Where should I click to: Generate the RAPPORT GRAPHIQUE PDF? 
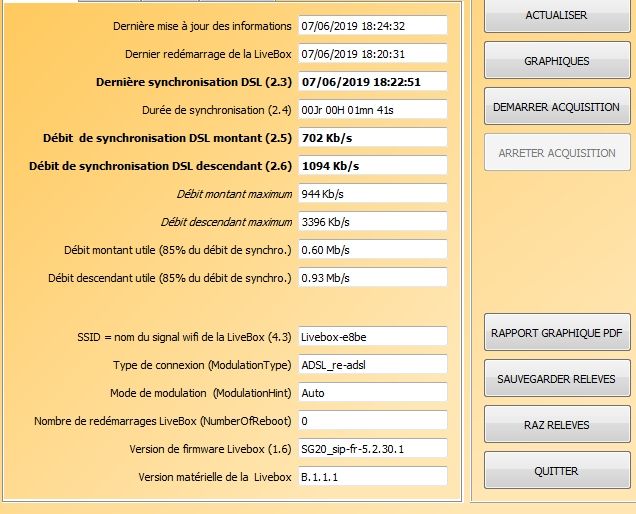pyautogui.click(x=557, y=333)
